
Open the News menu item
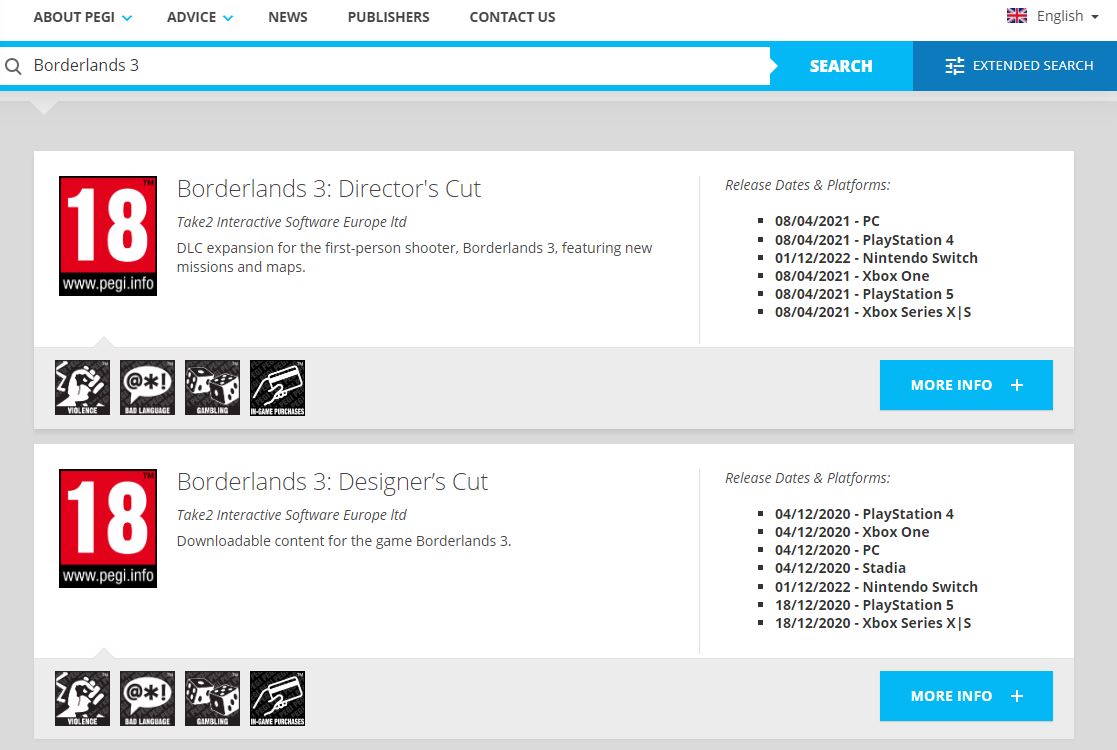(288, 17)
